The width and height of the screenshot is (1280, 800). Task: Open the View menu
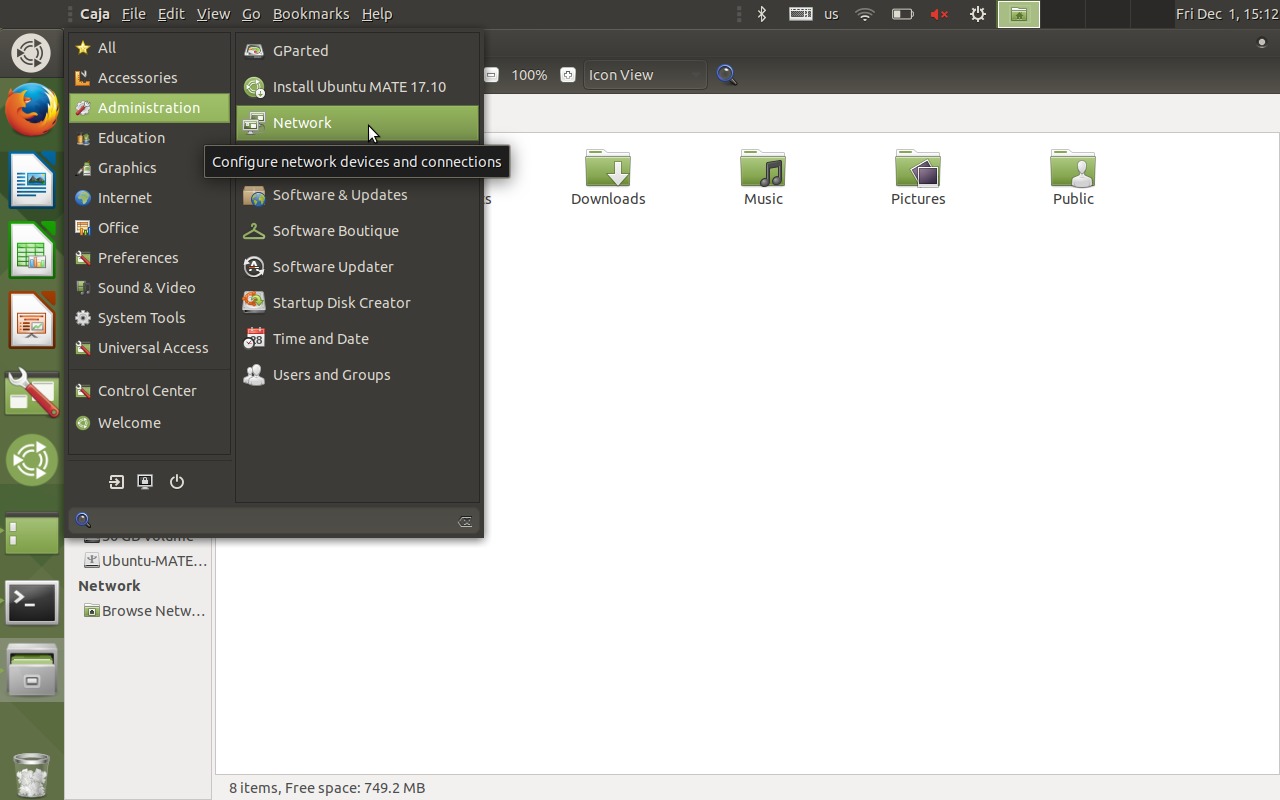point(213,14)
